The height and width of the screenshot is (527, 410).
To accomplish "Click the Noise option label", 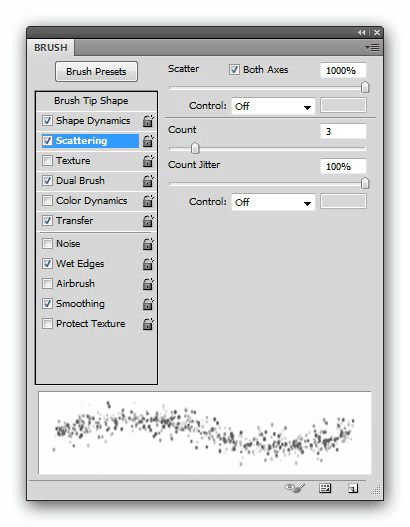I will (x=68, y=243).
